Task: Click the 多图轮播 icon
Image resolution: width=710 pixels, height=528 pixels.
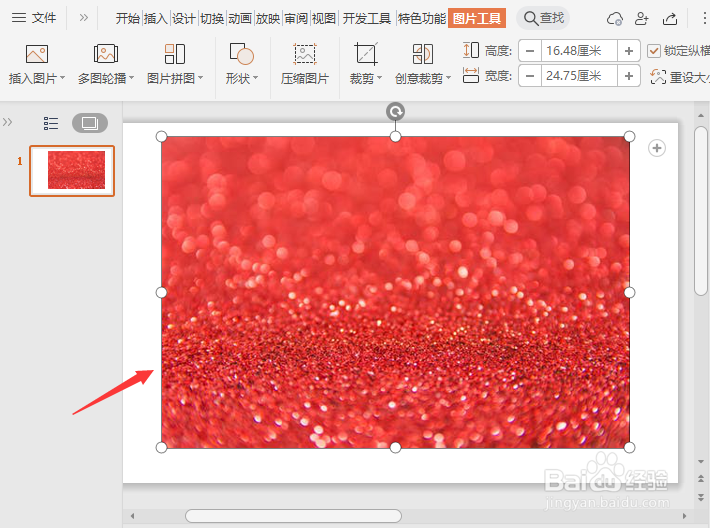Action: [x=106, y=54]
